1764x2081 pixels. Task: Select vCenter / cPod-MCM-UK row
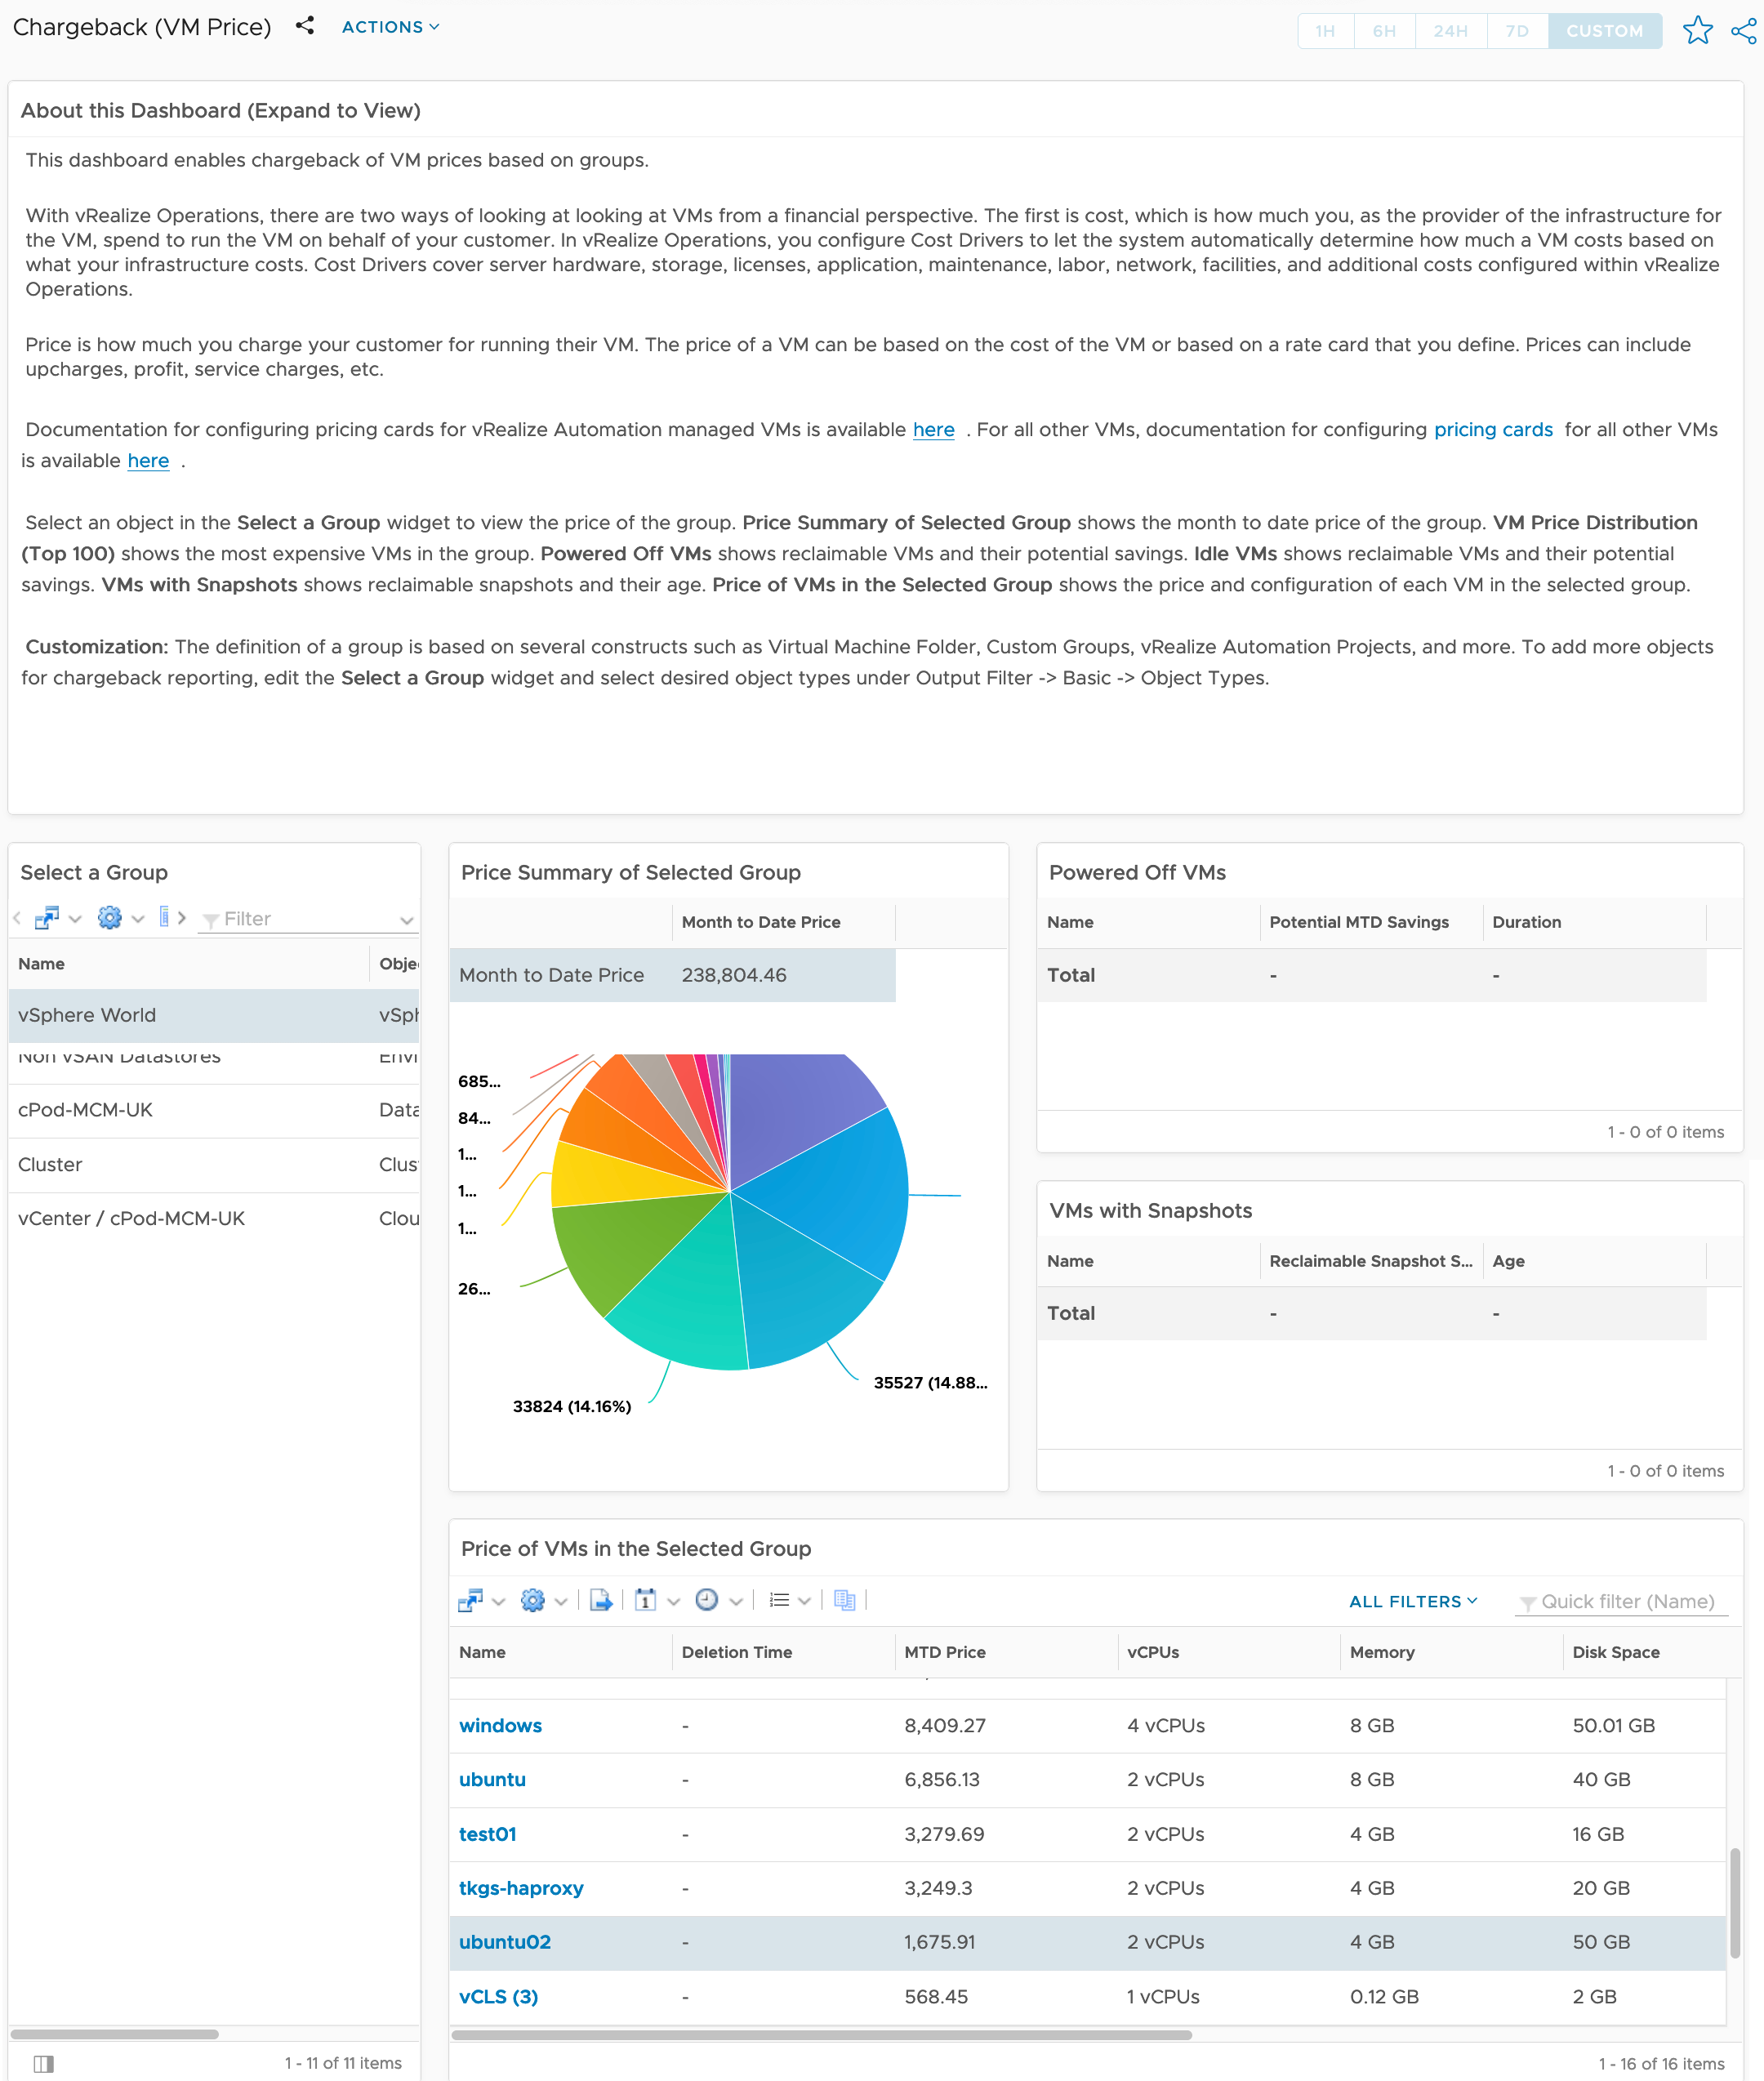pyautogui.click(x=213, y=1219)
